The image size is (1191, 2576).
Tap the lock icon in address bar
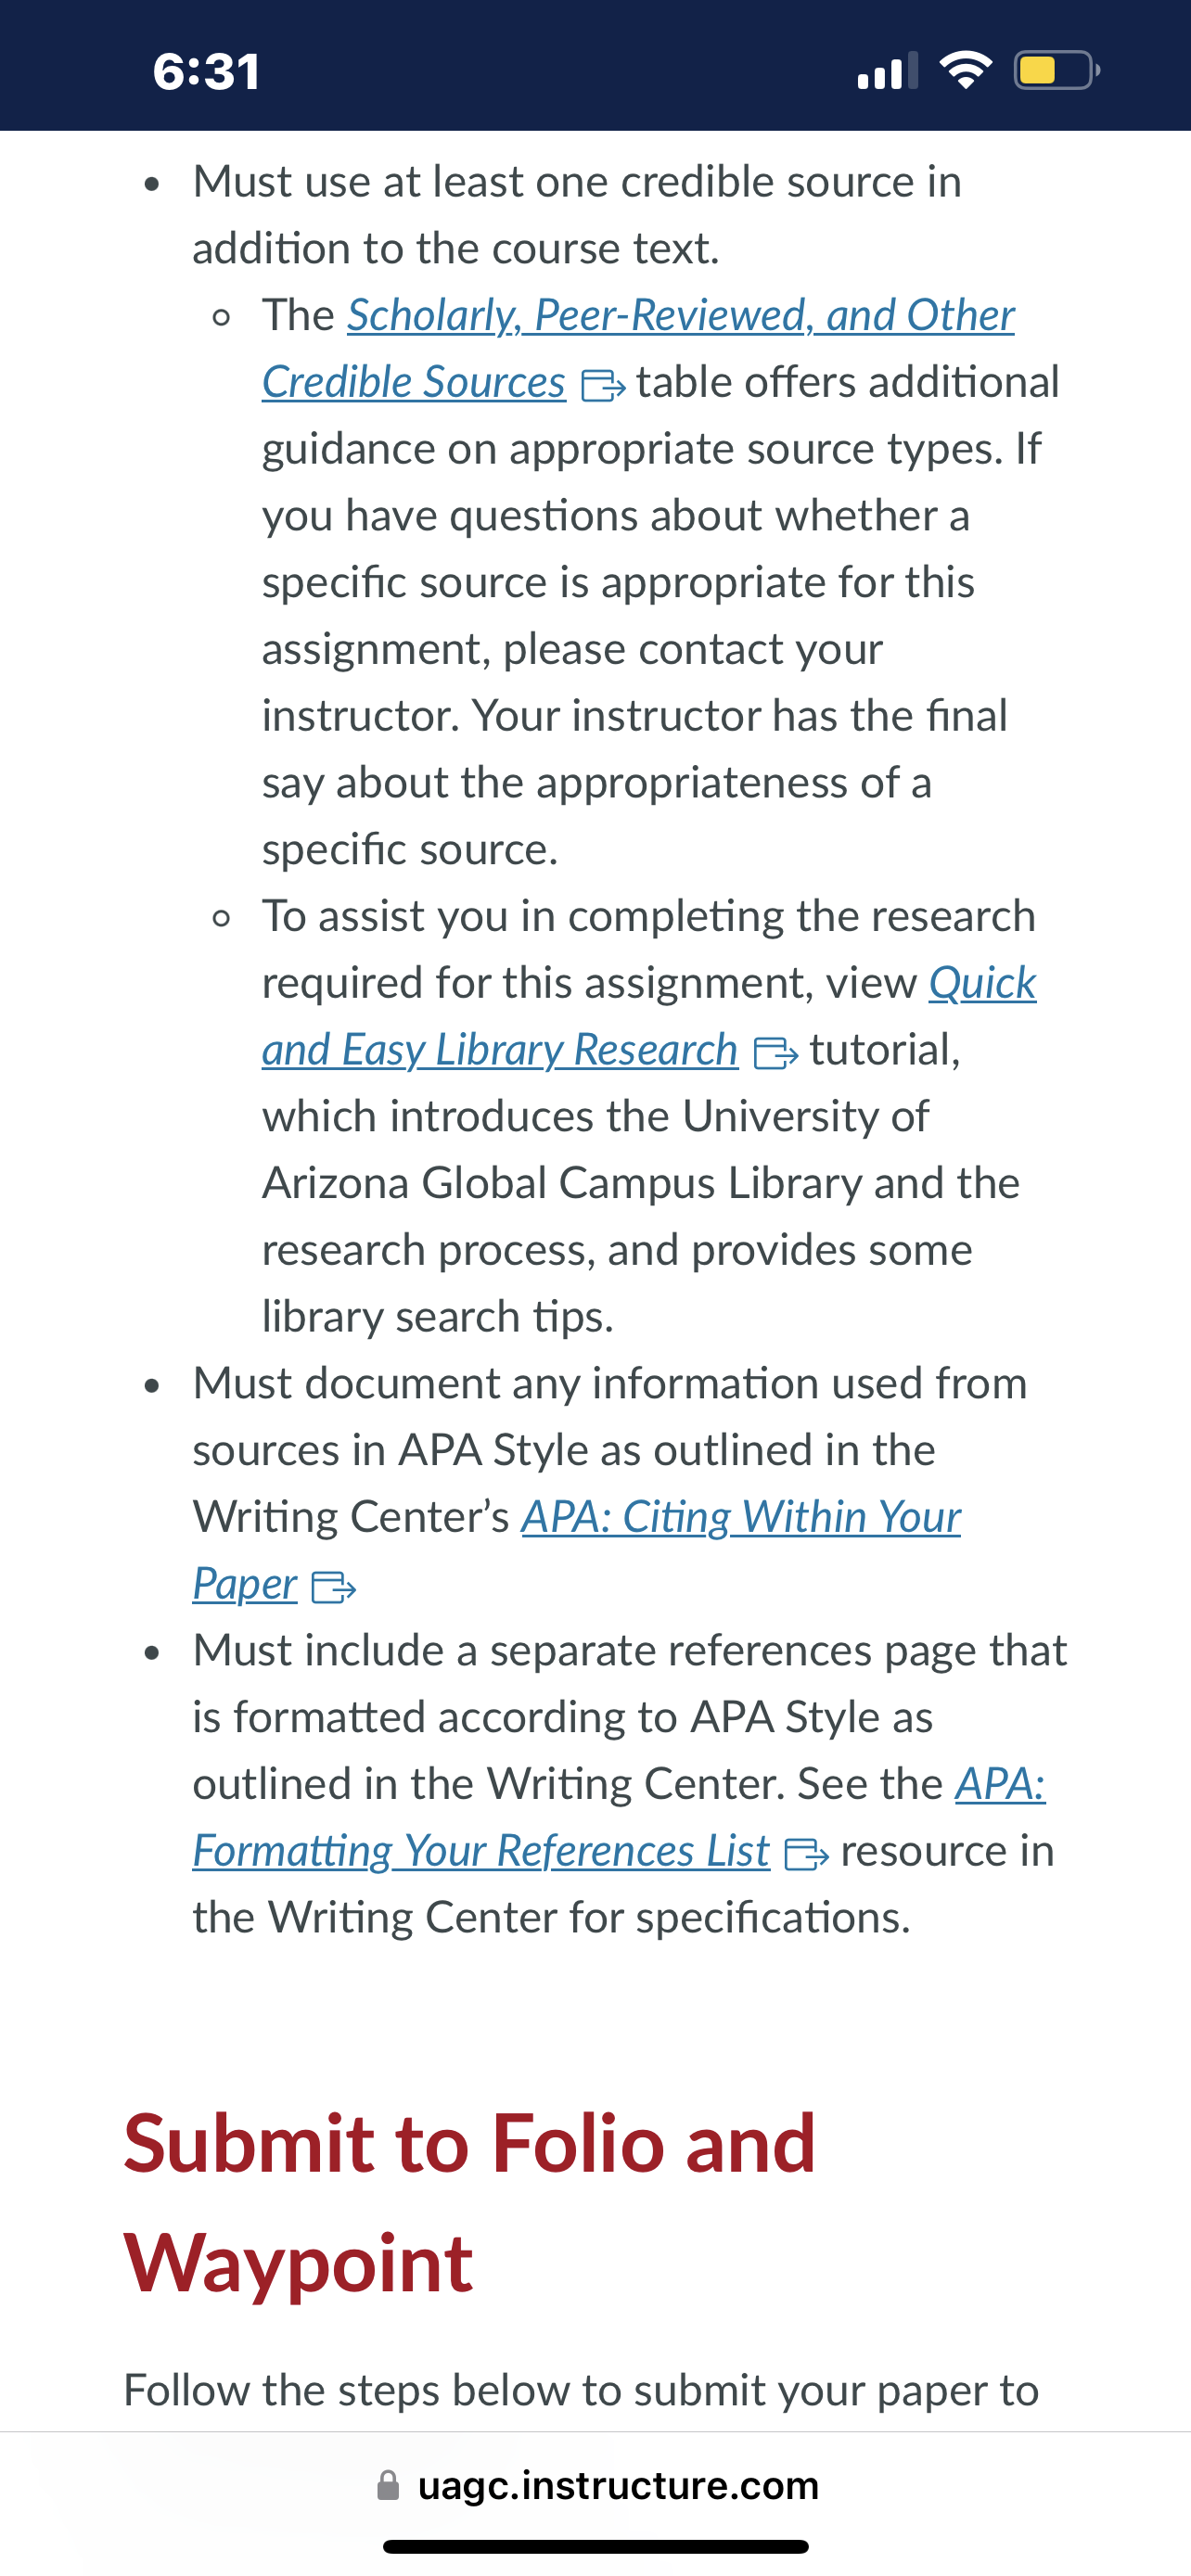click(x=388, y=2485)
